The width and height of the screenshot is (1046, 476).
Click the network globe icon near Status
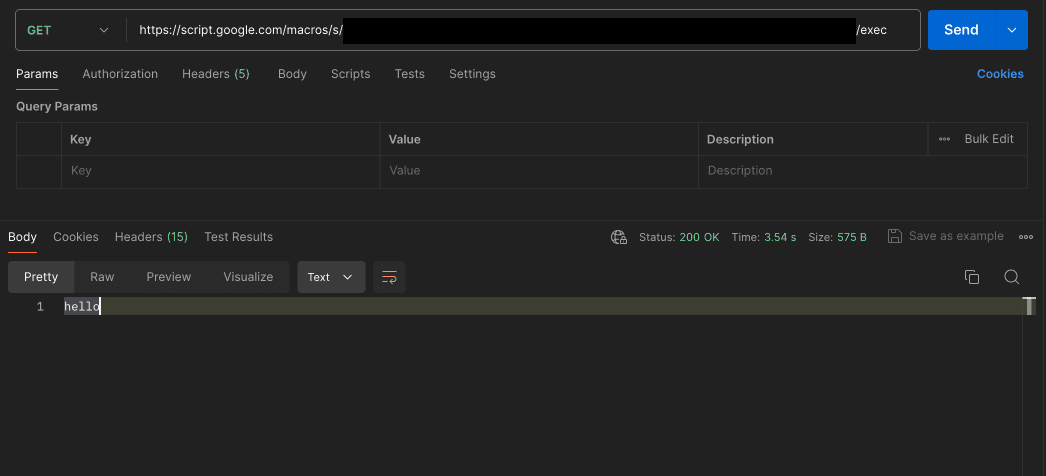(x=618, y=237)
